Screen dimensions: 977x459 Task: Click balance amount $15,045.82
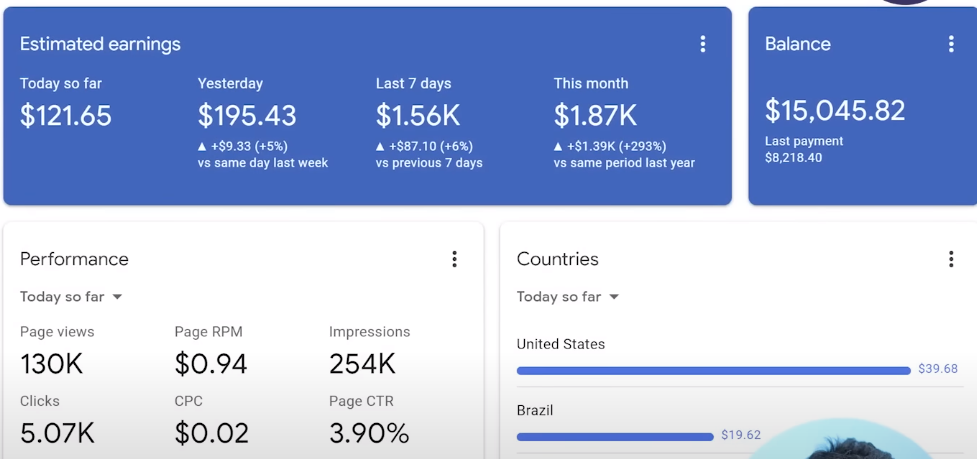click(835, 111)
